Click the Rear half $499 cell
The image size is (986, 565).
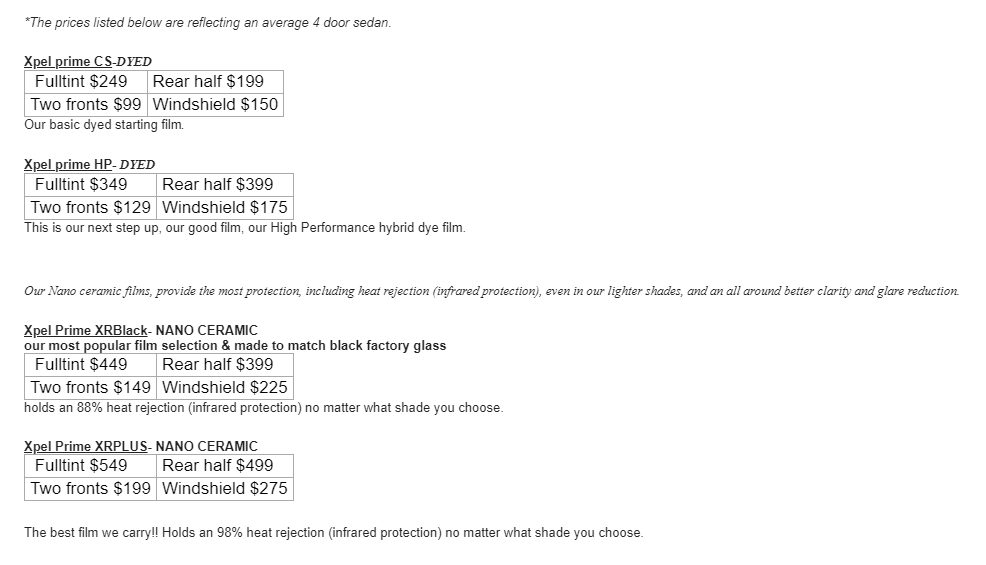point(217,465)
